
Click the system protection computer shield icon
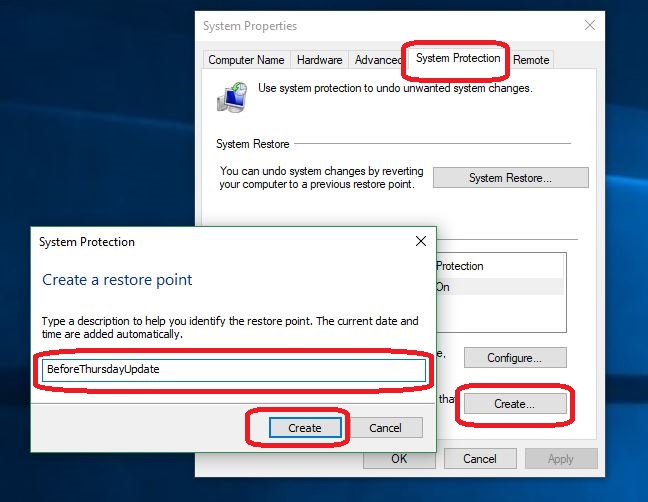click(x=232, y=97)
